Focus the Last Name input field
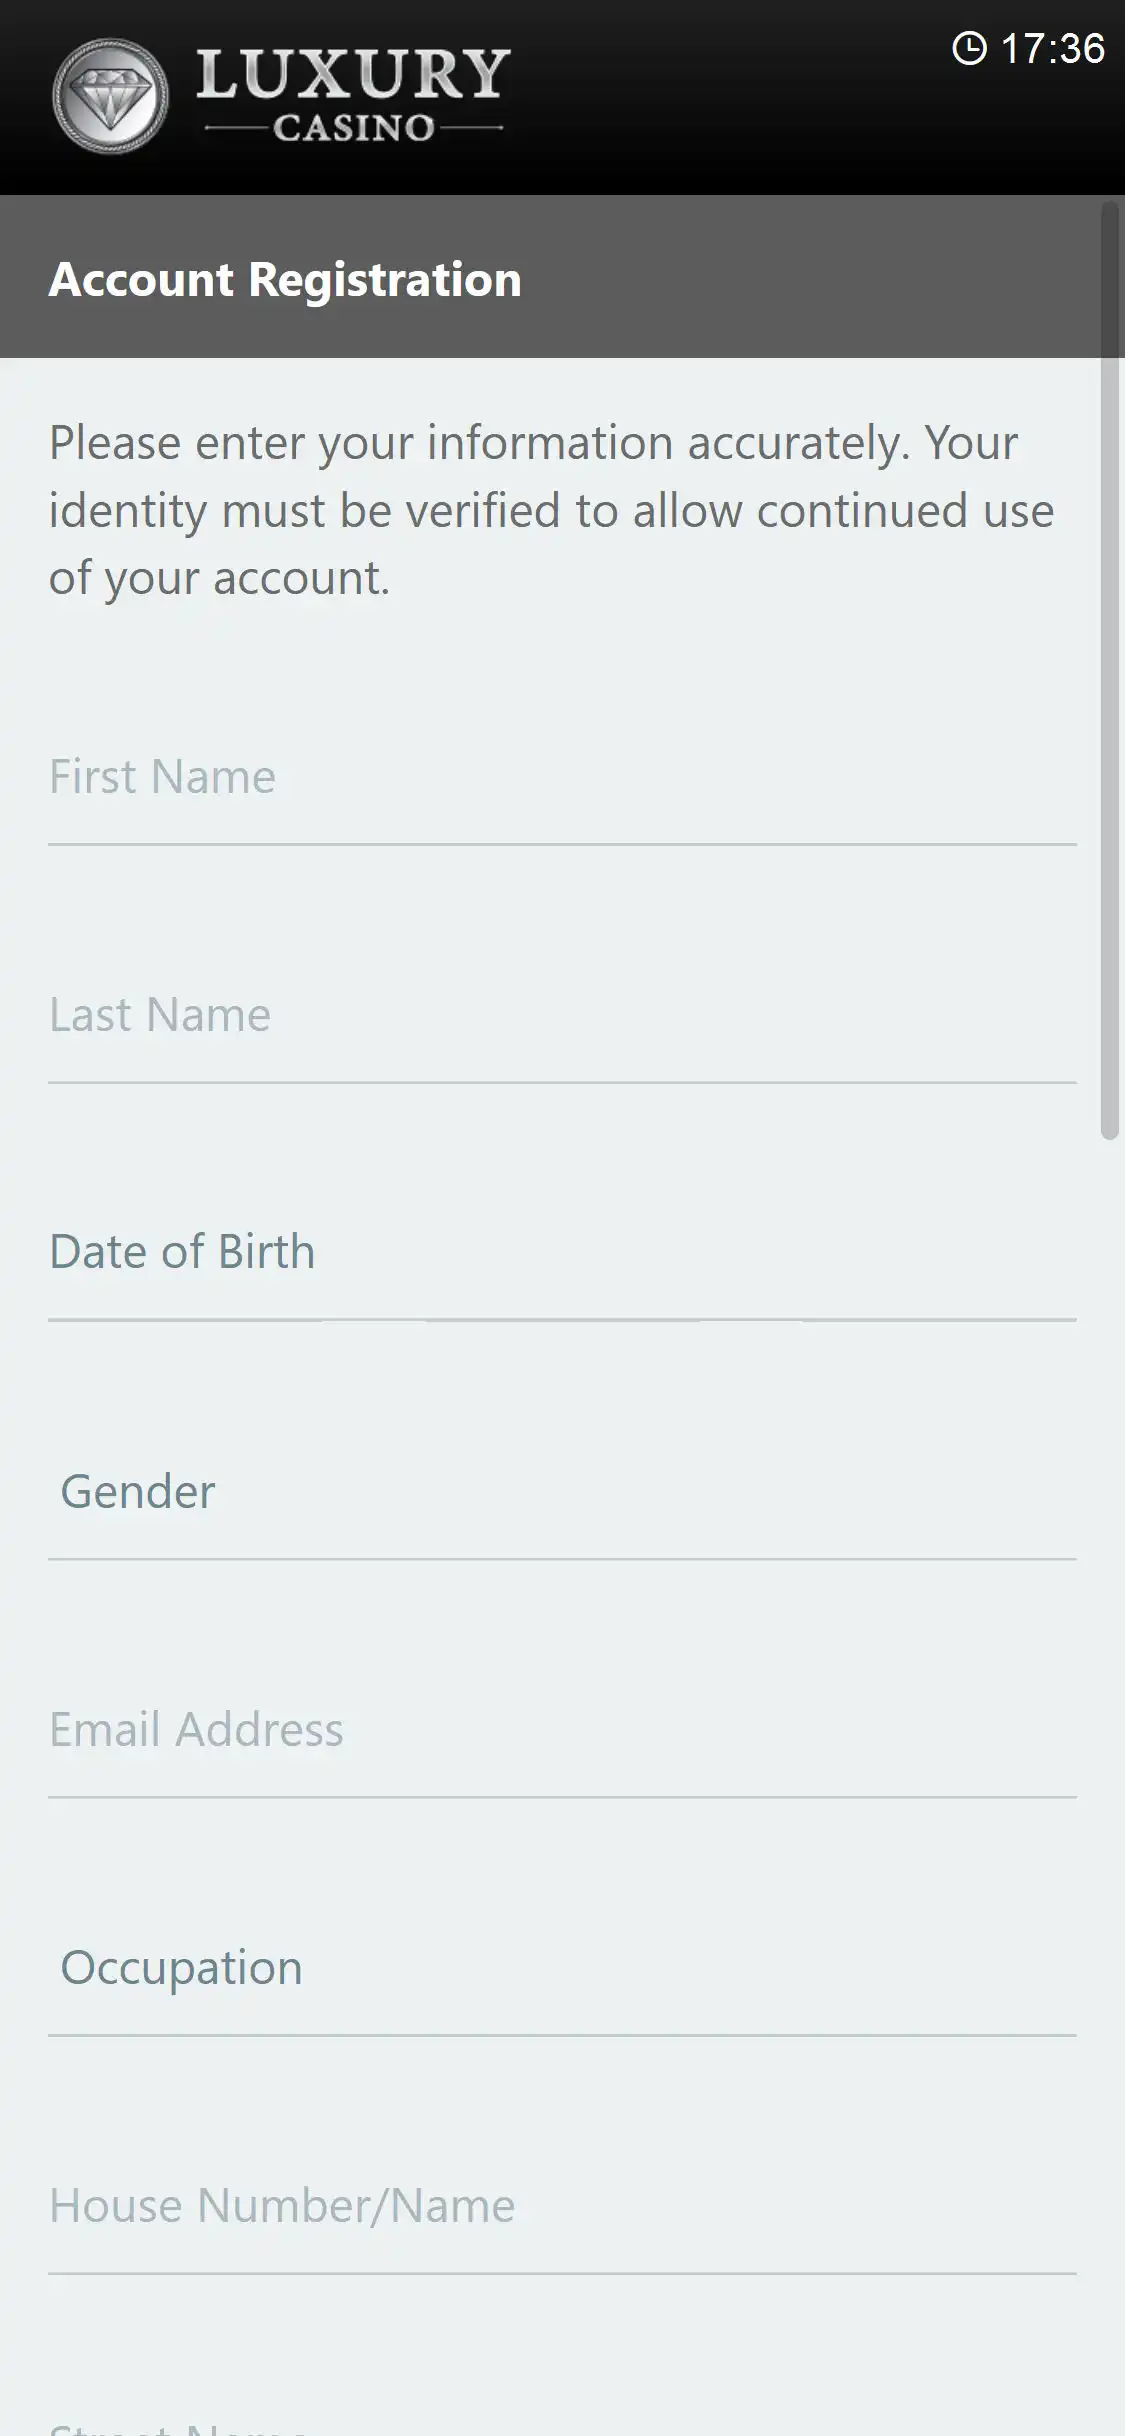The height and width of the screenshot is (2436, 1125). pos(562,1016)
